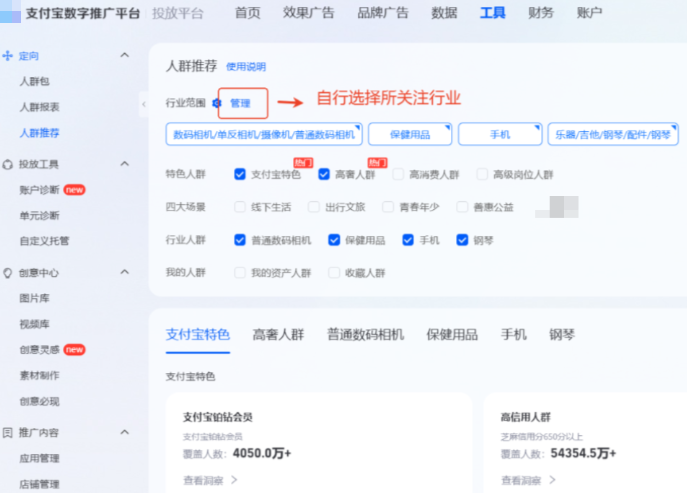Image resolution: width=687 pixels, height=493 pixels.
Task: Click the new badge on 账户诊断
Action: pos(74,190)
